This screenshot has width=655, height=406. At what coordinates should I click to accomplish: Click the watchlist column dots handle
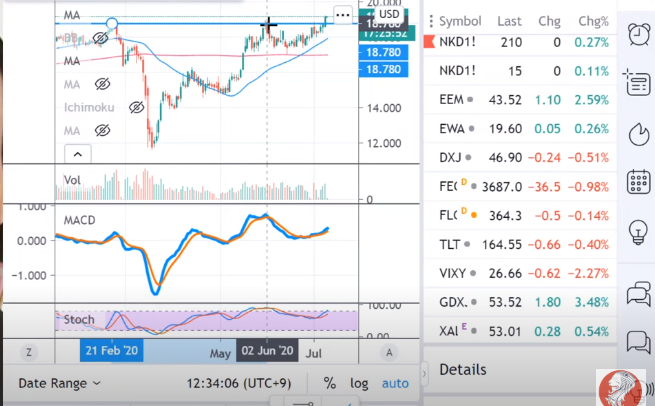[431, 21]
